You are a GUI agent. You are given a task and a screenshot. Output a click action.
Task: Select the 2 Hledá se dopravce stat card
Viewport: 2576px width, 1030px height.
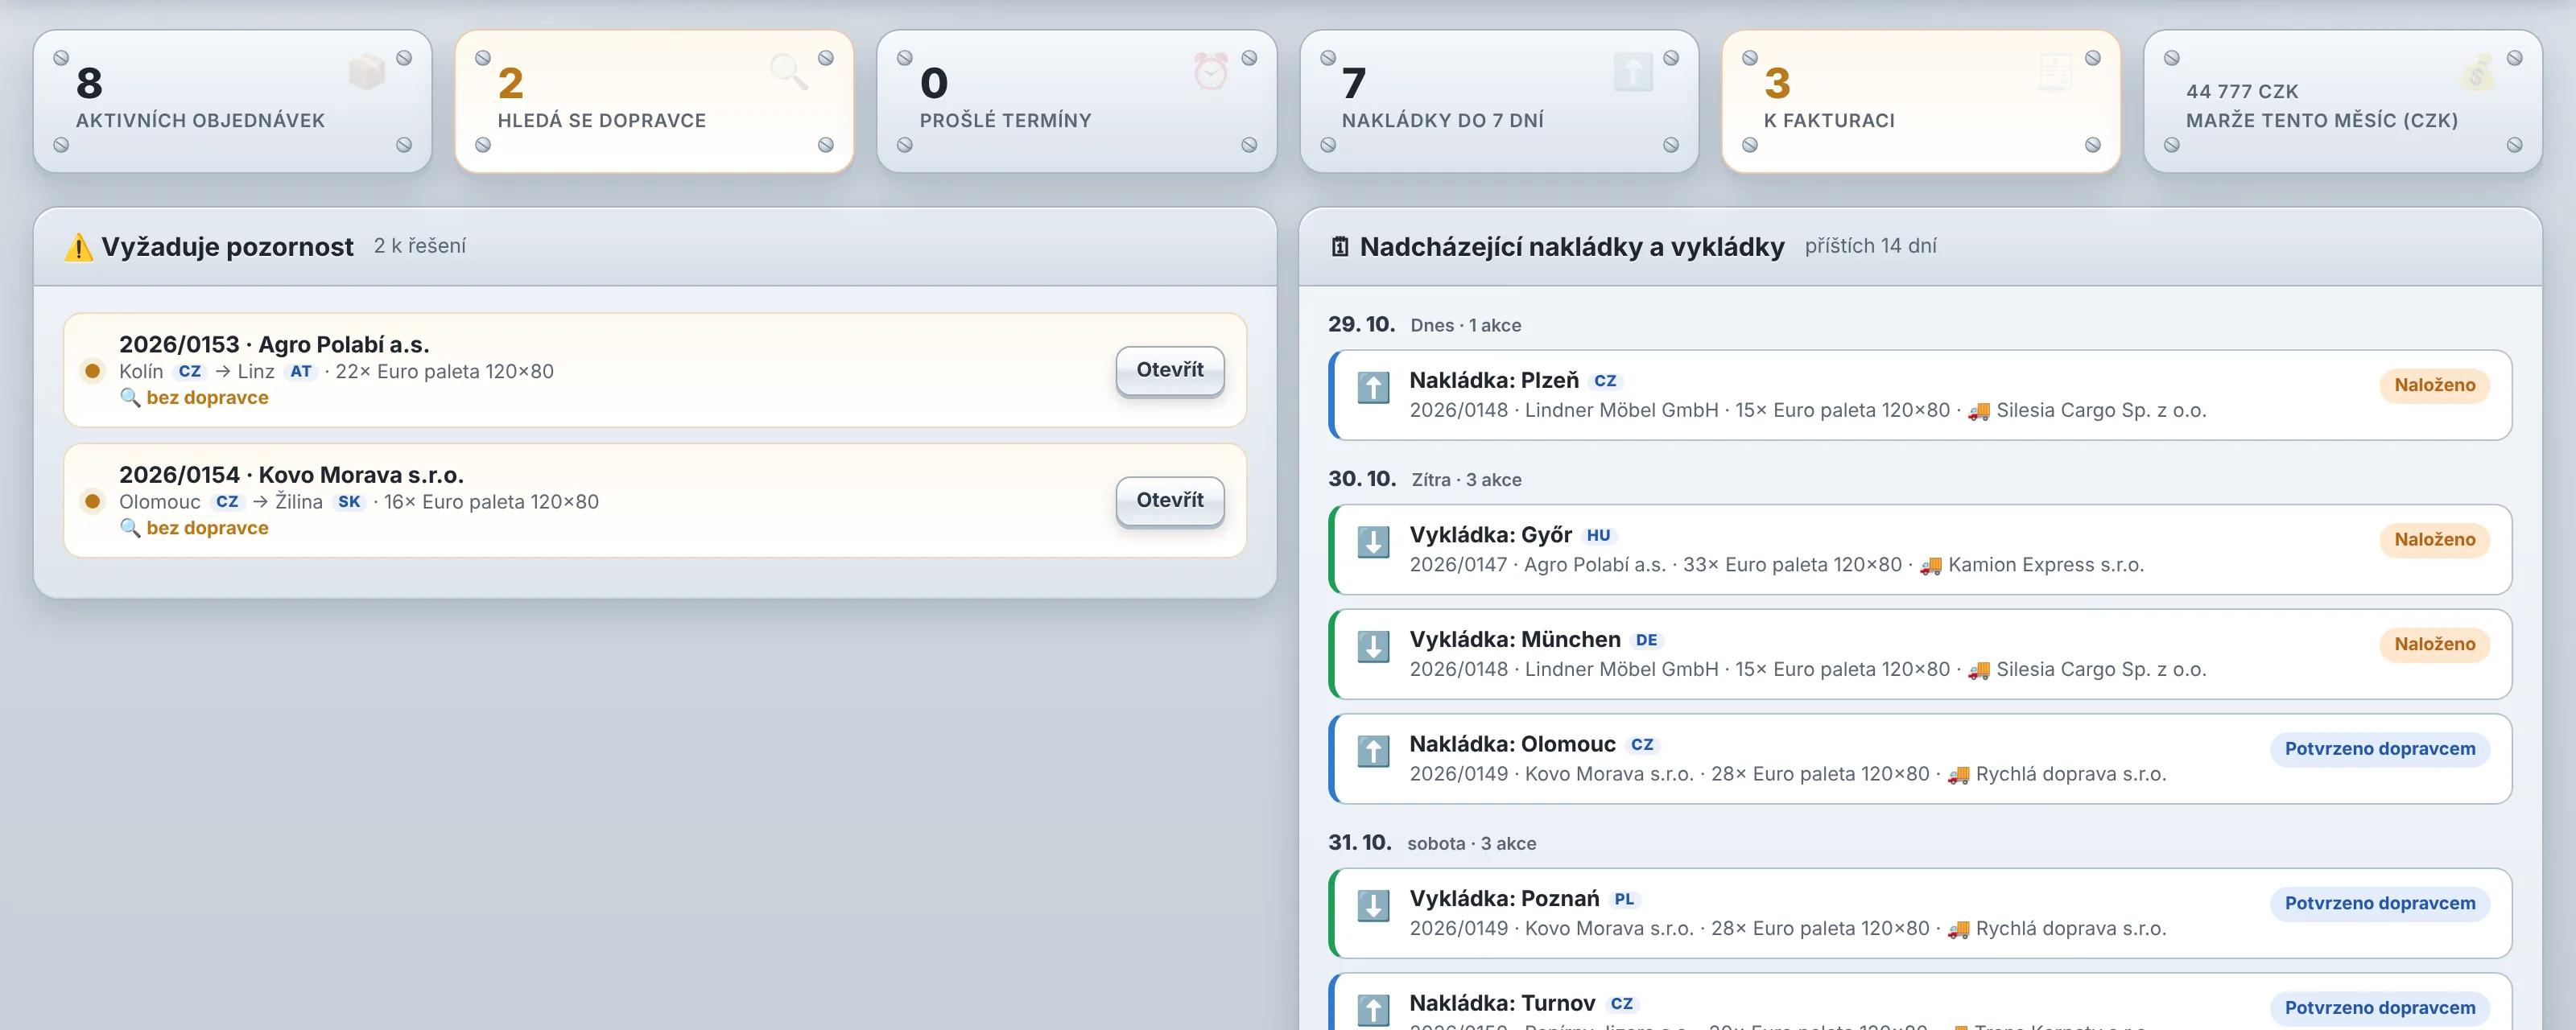654,101
